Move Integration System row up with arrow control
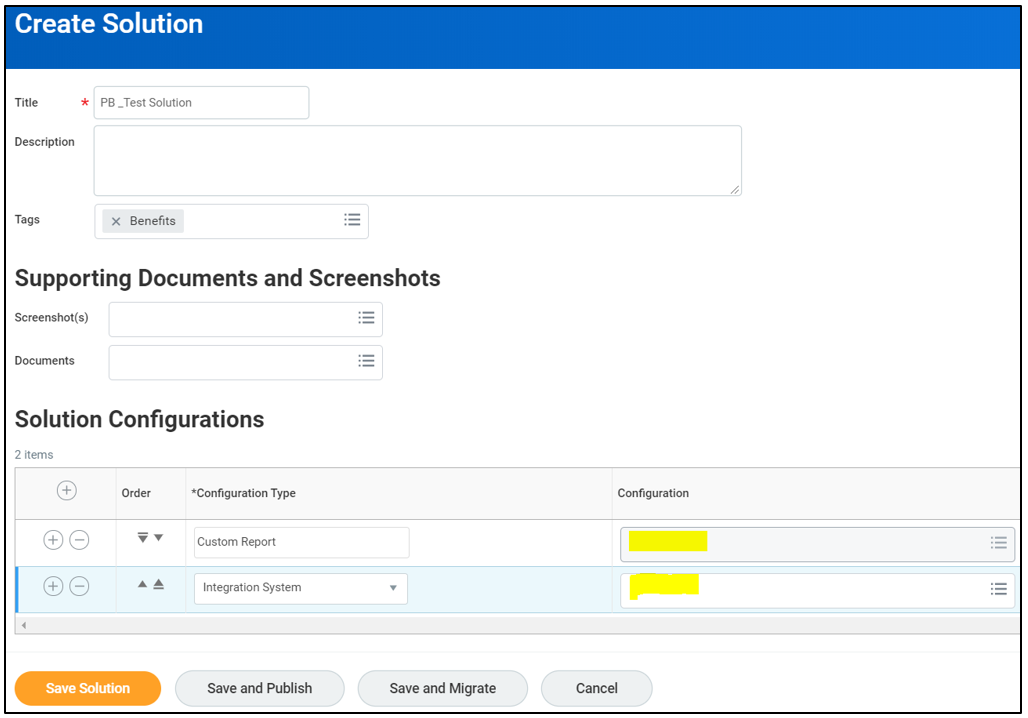Screen dimensions: 1028x718 (143, 585)
